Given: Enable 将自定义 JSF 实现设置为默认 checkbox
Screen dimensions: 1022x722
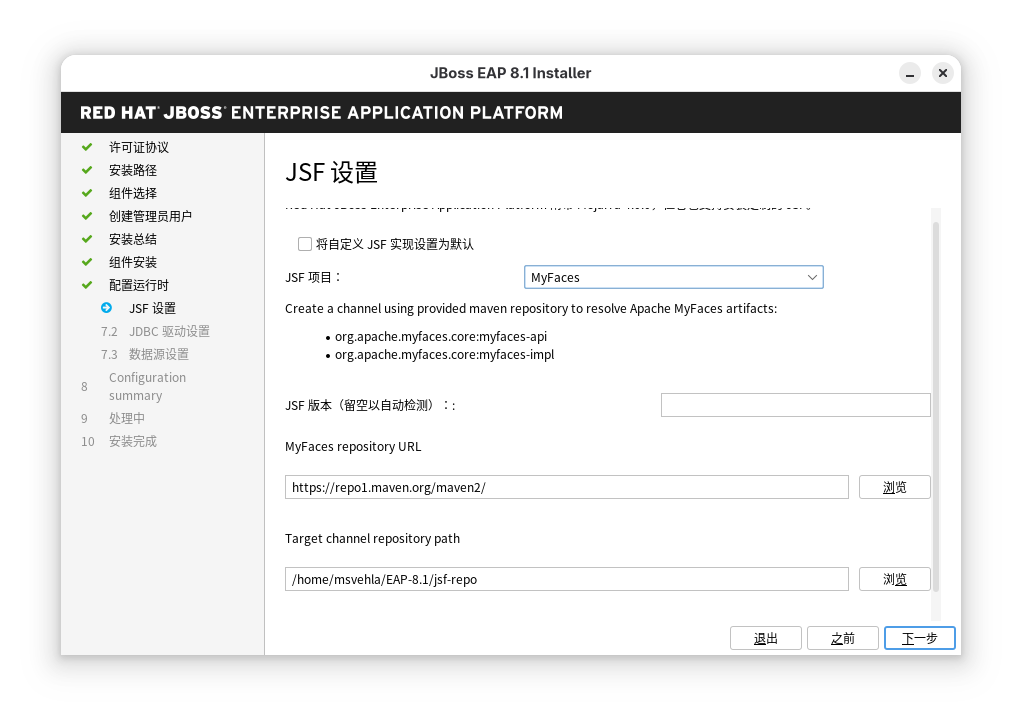Looking at the screenshot, I should (x=305, y=244).
